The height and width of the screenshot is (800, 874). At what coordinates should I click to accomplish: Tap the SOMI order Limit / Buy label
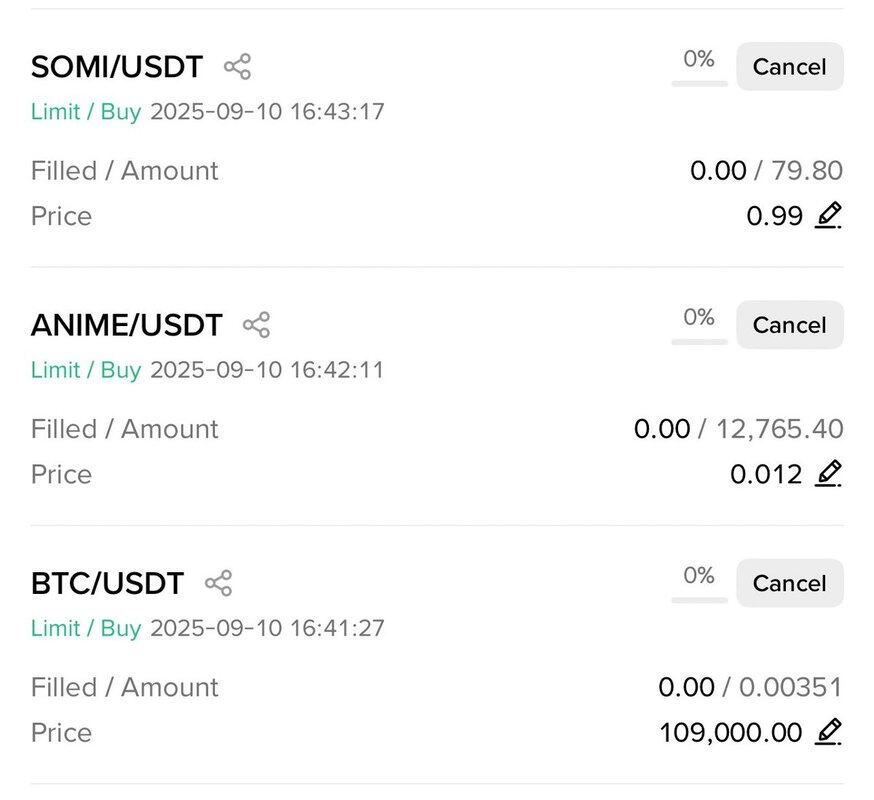coord(86,111)
